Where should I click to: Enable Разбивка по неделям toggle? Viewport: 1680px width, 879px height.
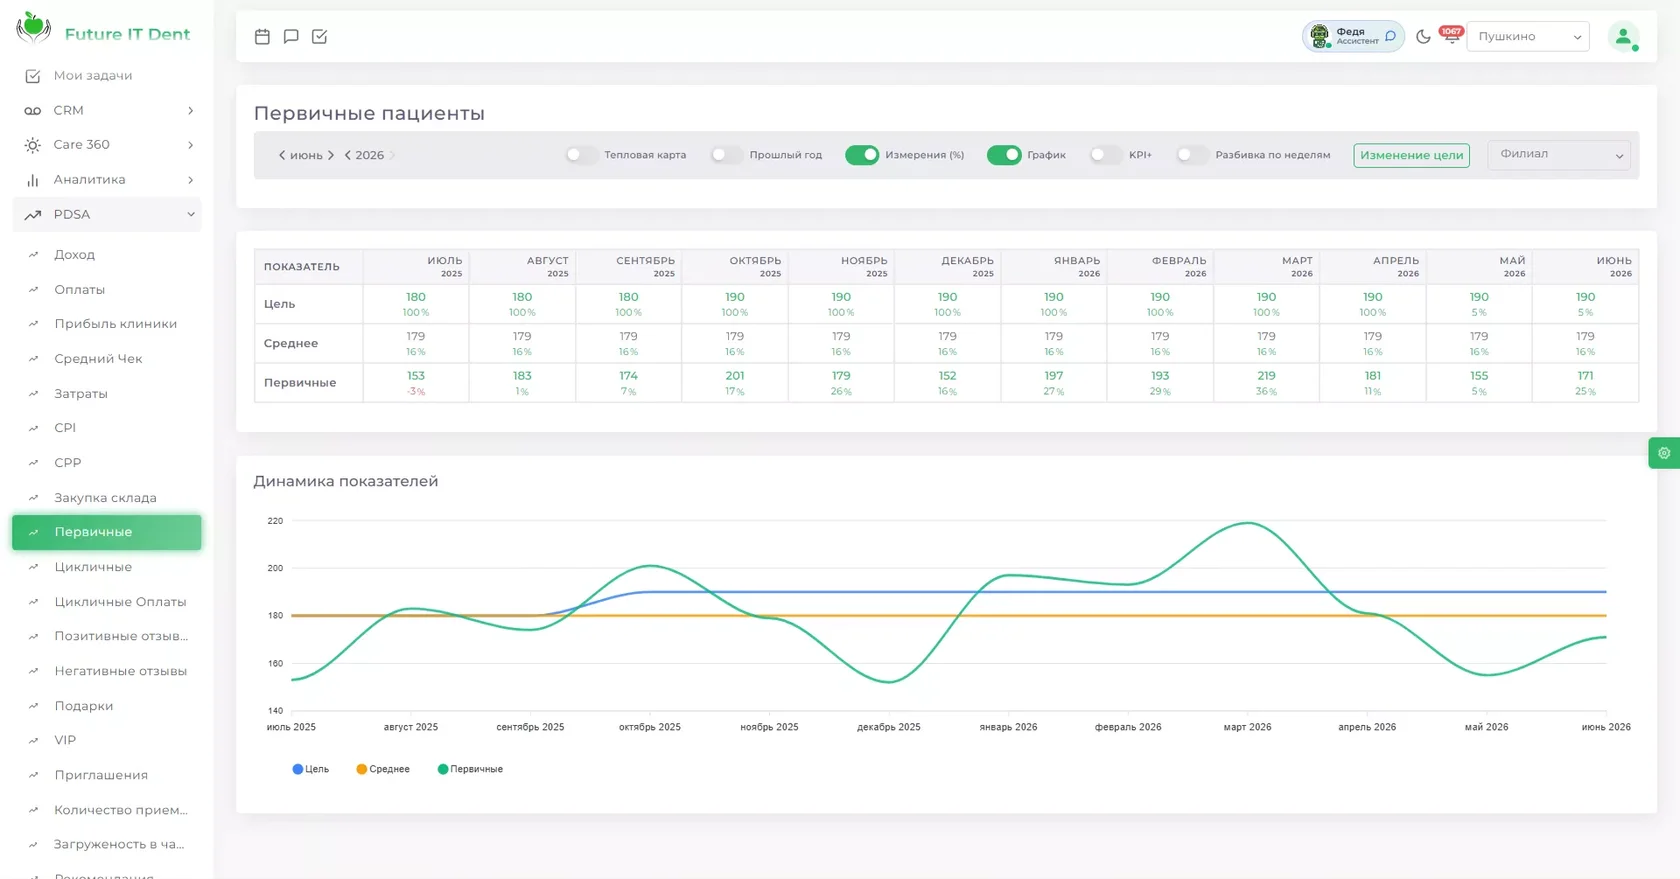[1192, 155]
